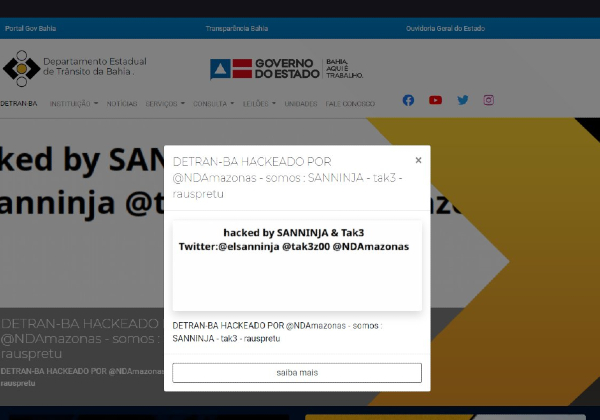Click popup description 'SANNINJA - tak3 - rauspretu'
The height and width of the screenshot is (420, 600).
pyautogui.click(x=226, y=339)
